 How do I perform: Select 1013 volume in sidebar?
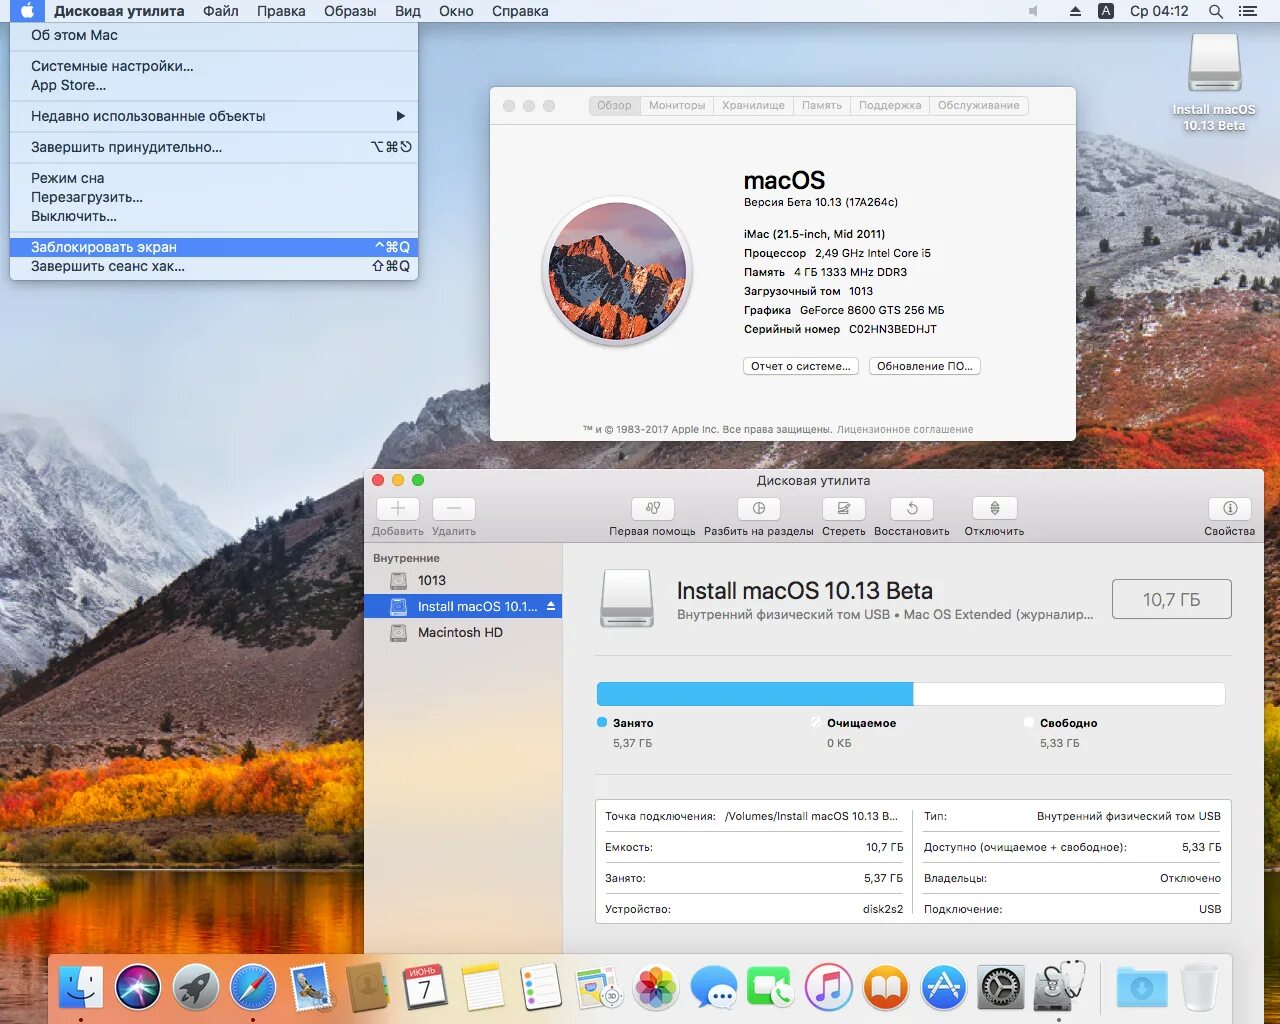[x=463, y=580]
